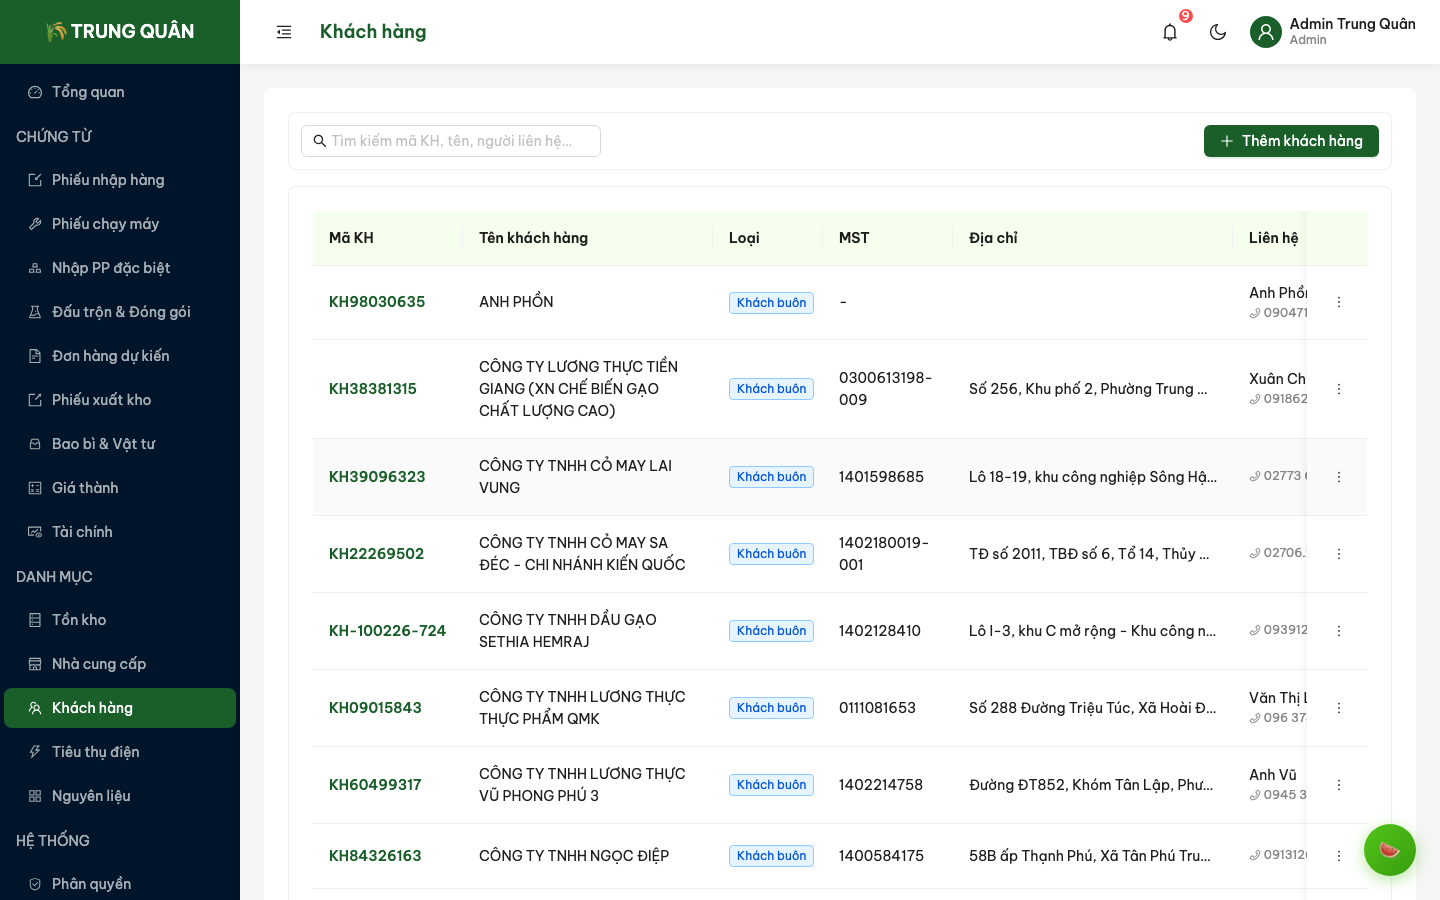The image size is (1440, 900).
Task: Open the watermelon floating chat button
Action: [x=1389, y=850]
